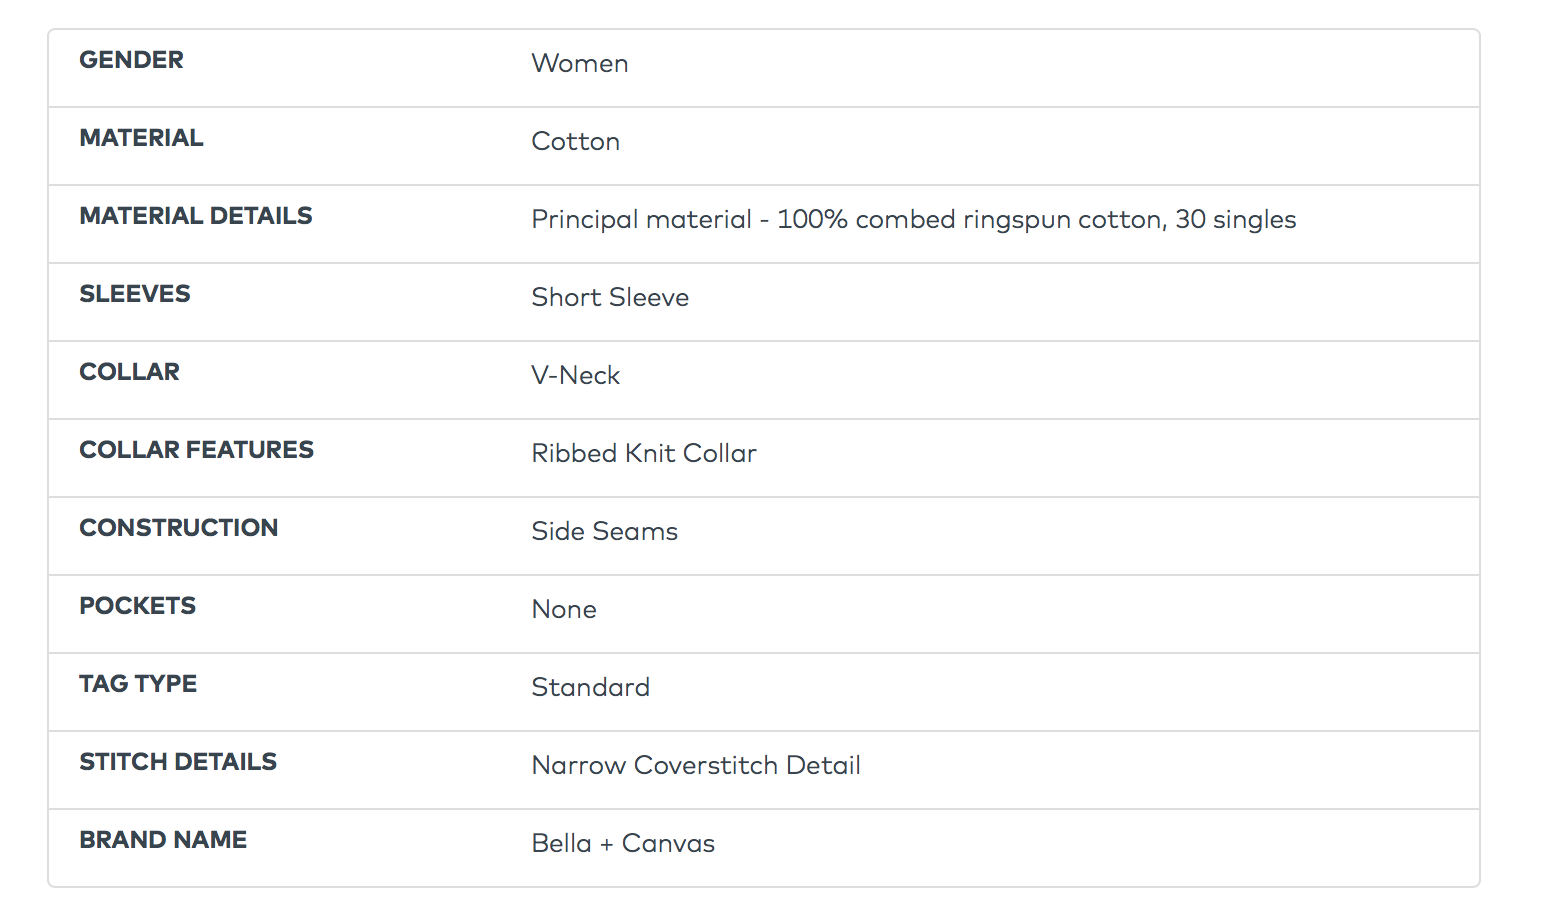The image size is (1544, 916).
Task: Click the MATERIAL DETAILS label
Action: (195, 216)
